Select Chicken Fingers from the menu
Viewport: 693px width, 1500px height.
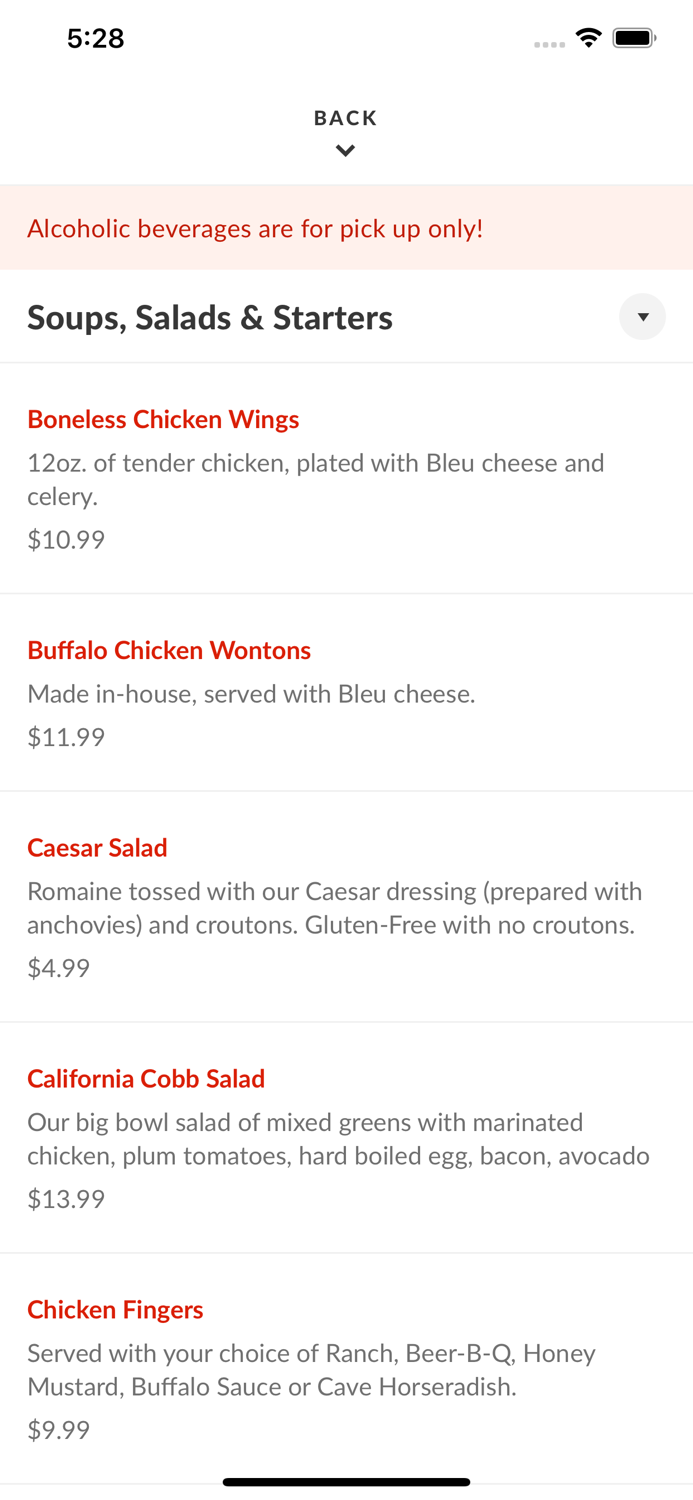(115, 1310)
